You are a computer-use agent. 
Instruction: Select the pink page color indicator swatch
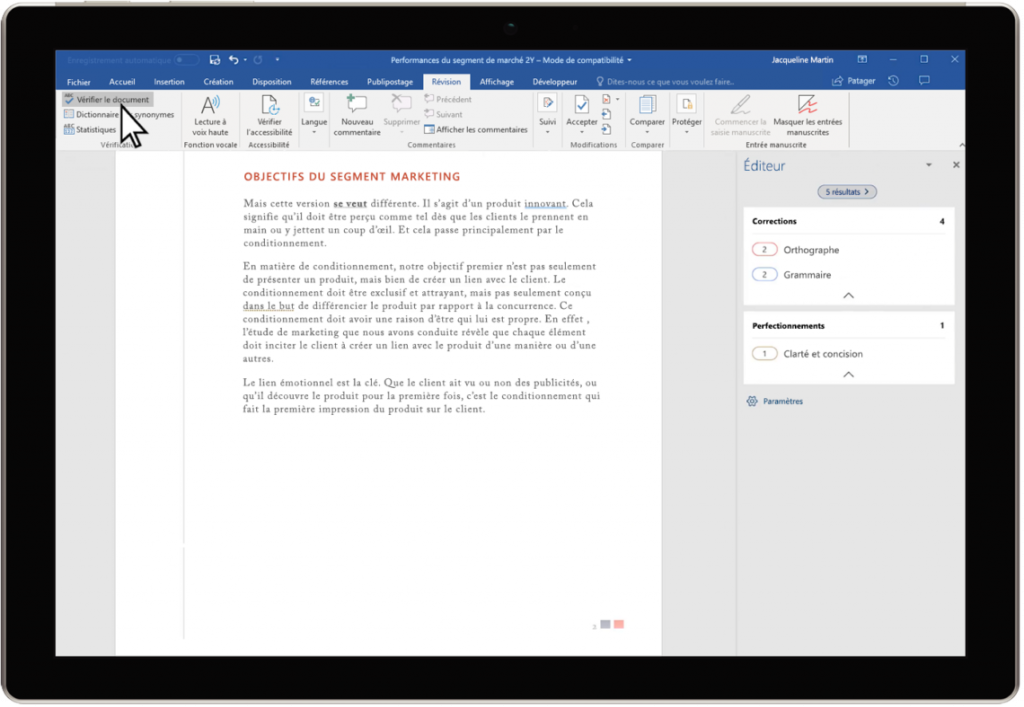click(x=618, y=623)
